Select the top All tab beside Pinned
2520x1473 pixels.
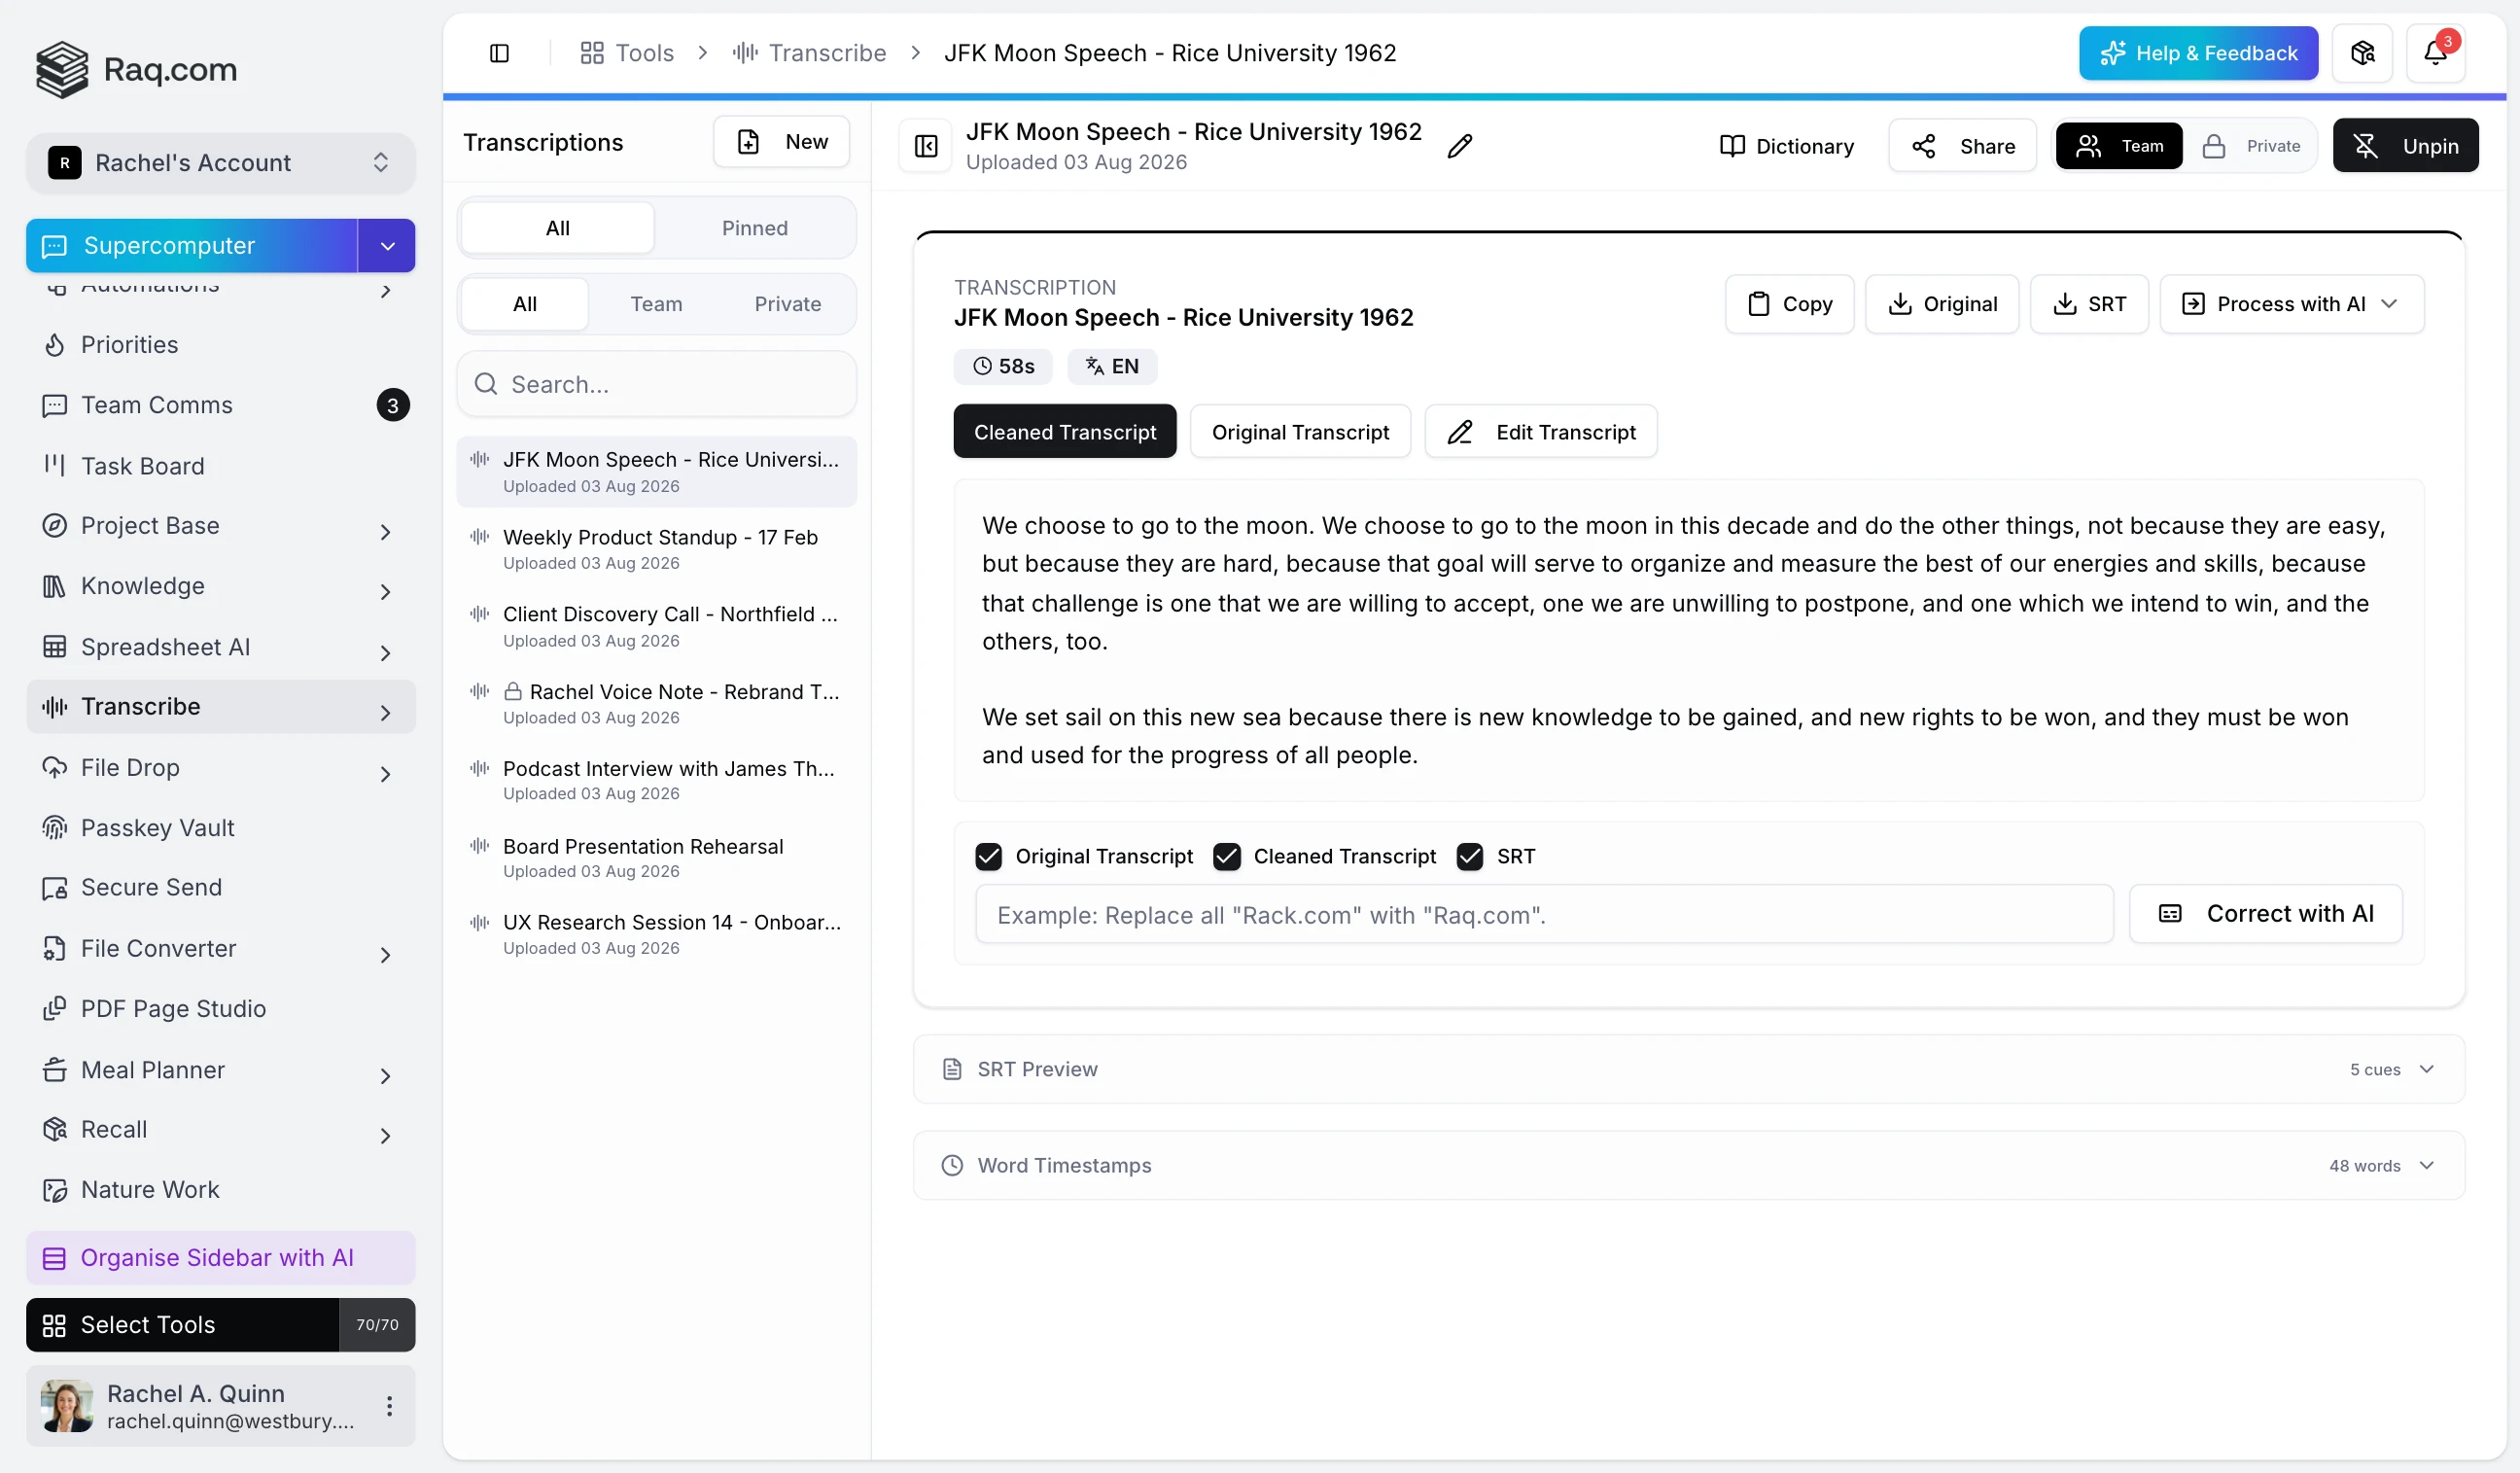(558, 228)
